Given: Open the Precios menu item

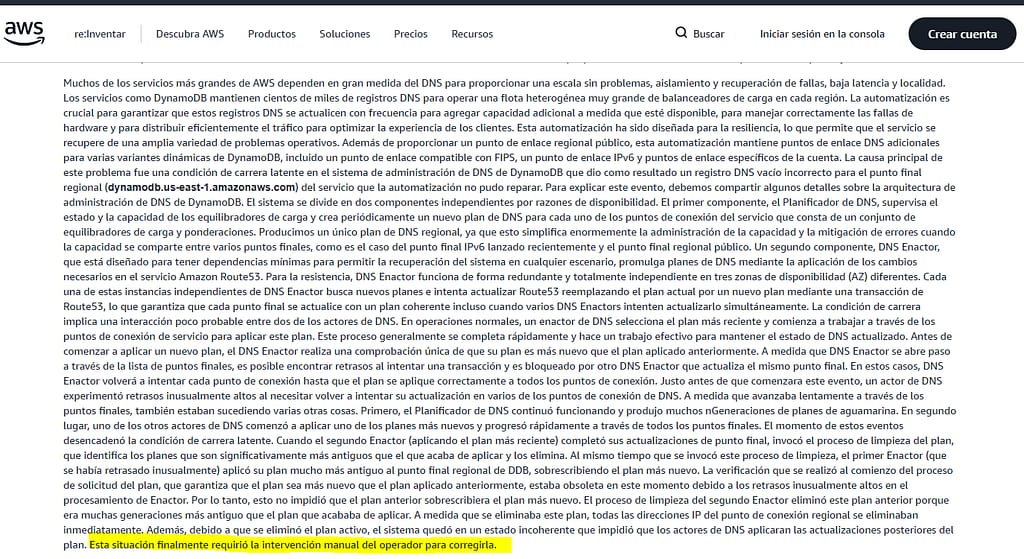Looking at the screenshot, I should pos(410,34).
